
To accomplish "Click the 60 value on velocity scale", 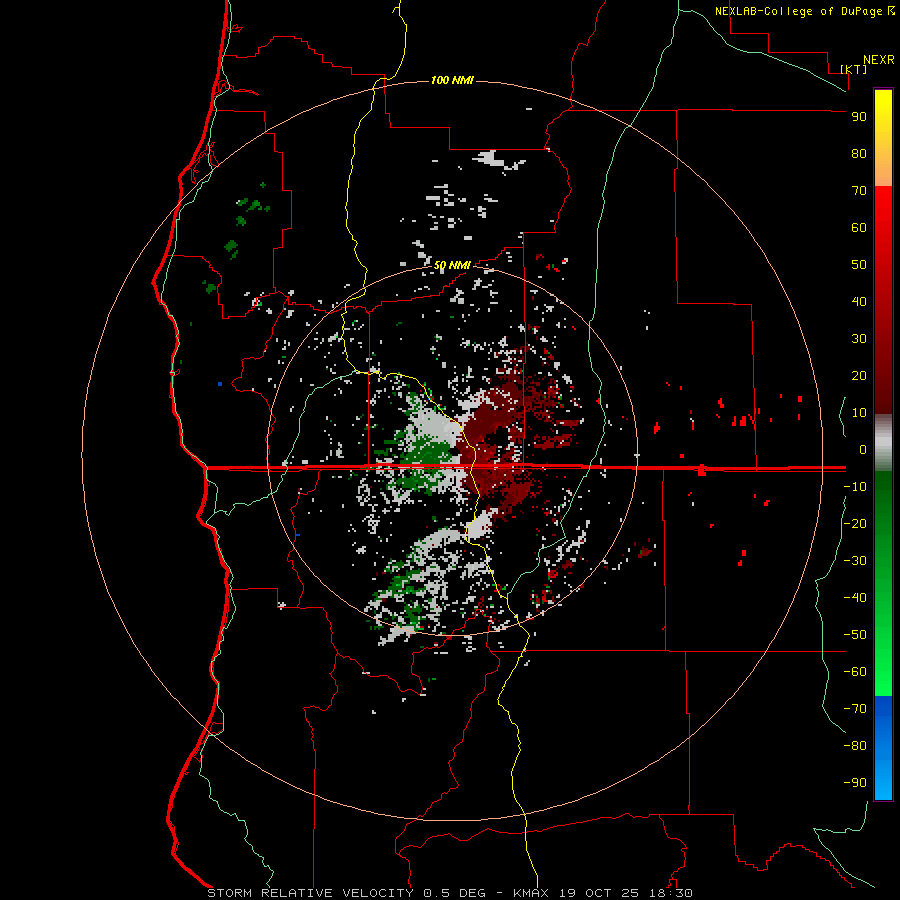I will (859, 227).
